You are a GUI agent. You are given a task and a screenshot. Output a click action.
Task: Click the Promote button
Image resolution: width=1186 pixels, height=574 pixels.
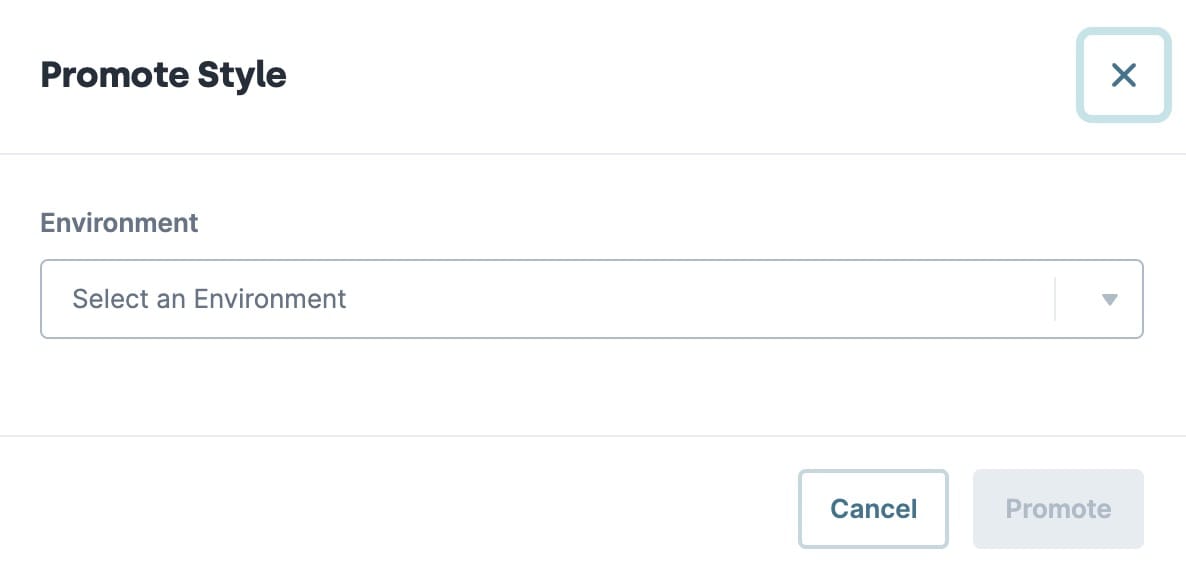[1058, 508]
